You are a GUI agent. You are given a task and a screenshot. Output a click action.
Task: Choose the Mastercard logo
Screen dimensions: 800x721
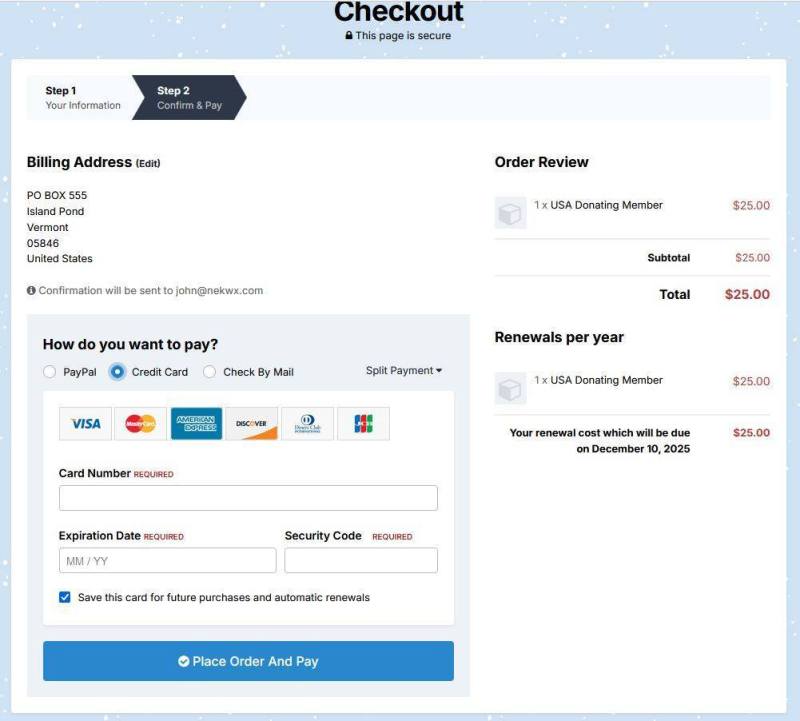140,424
